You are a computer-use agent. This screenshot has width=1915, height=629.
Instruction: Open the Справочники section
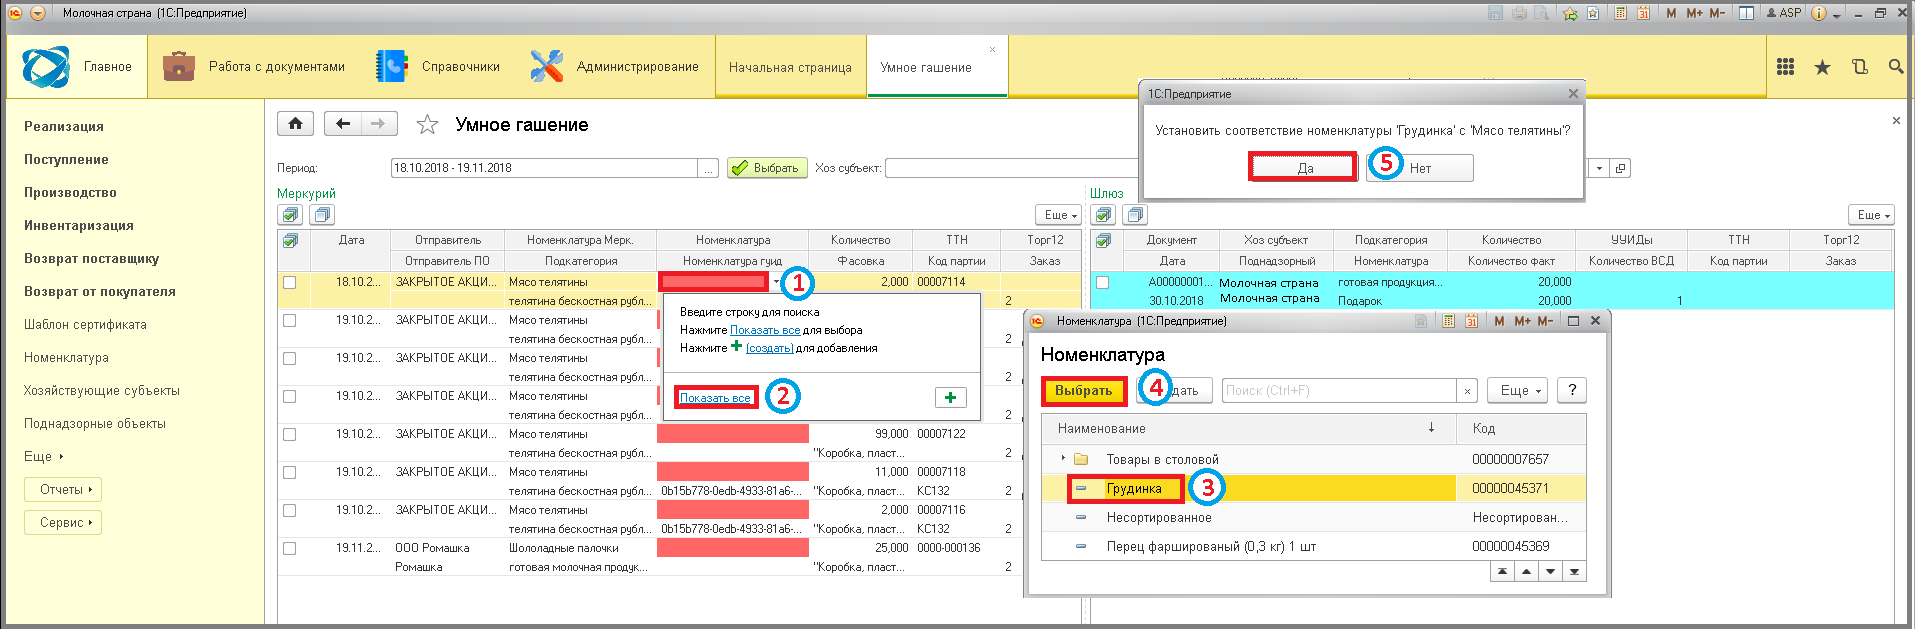coord(438,67)
